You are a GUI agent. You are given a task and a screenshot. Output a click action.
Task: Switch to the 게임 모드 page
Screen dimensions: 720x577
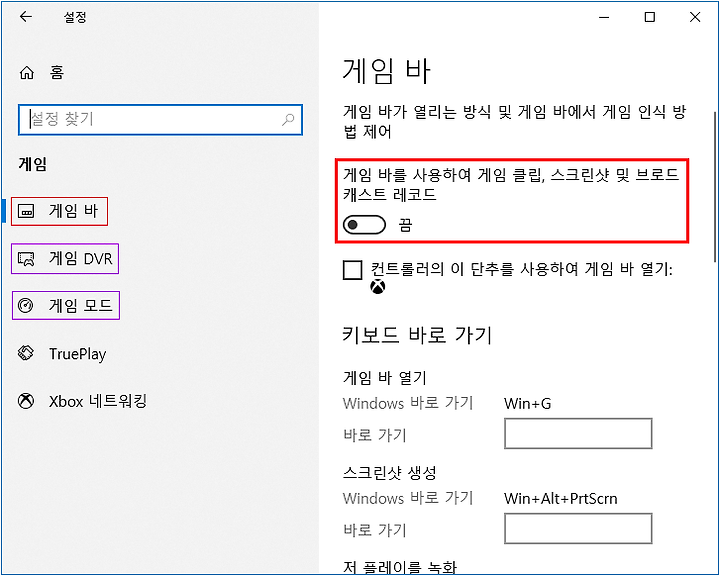click(x=66, y=306)
